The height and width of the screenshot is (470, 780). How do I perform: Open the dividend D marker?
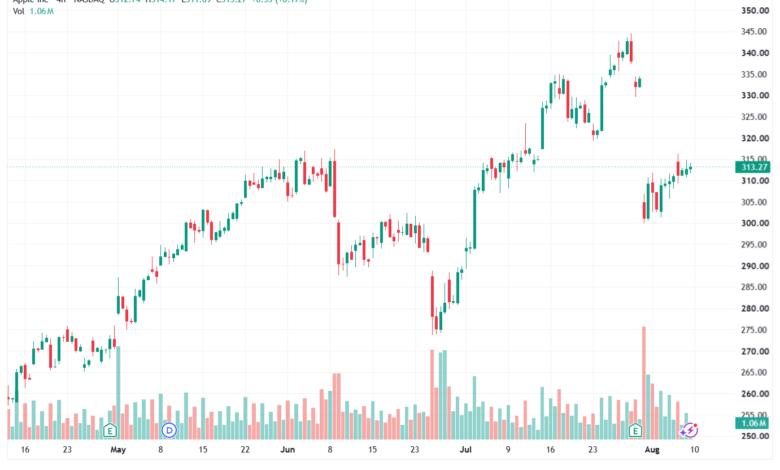click(x=169, y=430)
